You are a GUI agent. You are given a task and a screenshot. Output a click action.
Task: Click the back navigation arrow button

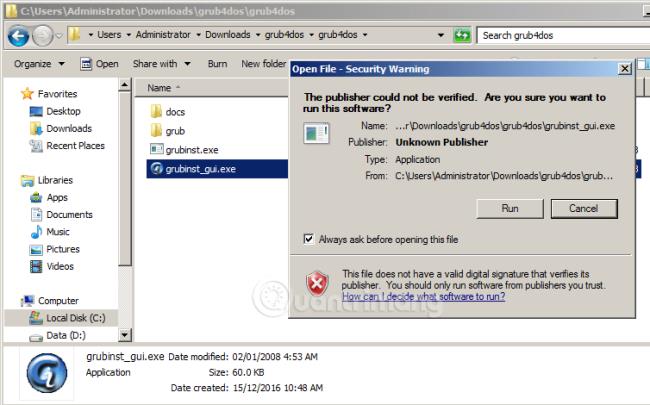coord(18,36)
